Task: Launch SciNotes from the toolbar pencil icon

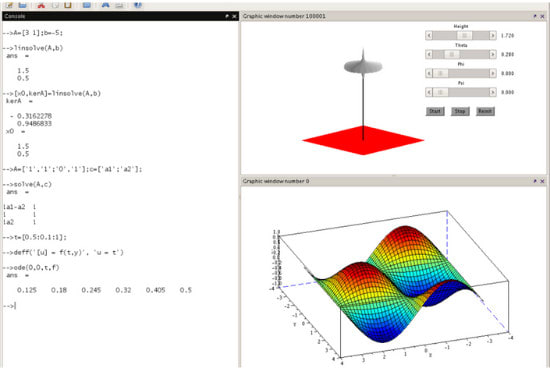Action: [9, 5]
